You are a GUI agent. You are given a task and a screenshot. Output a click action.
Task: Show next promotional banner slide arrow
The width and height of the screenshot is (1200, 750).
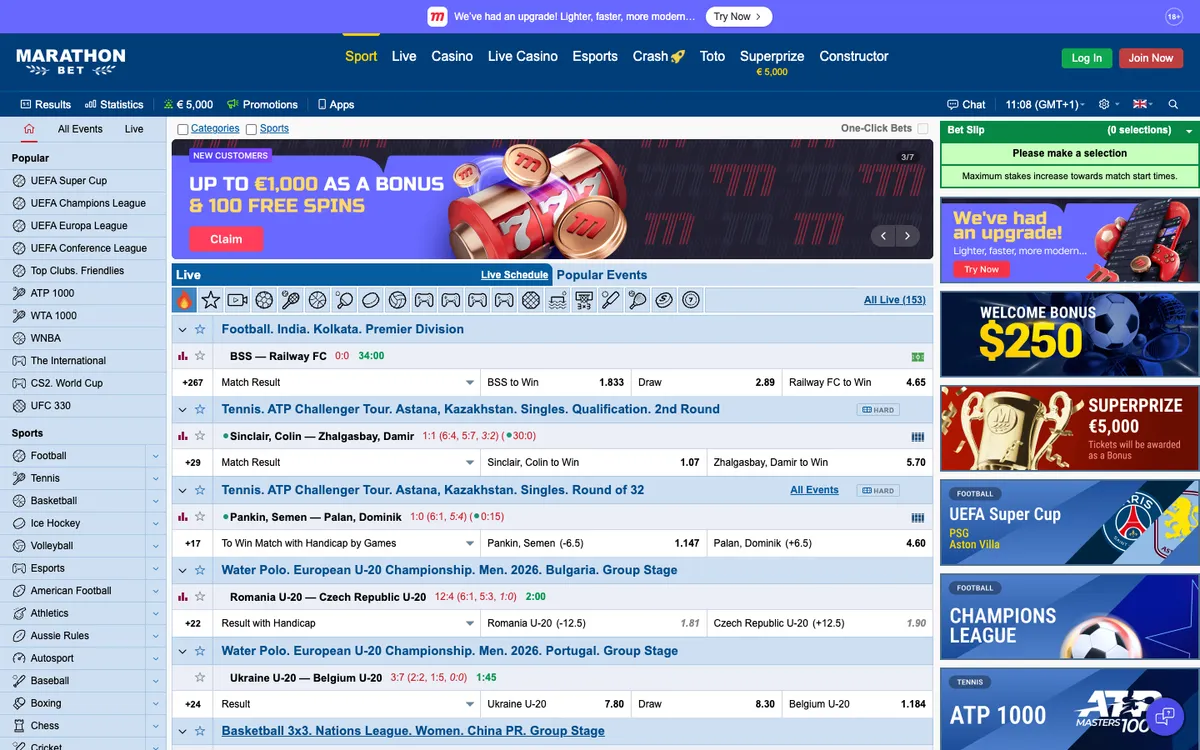(x=907, y=236)
